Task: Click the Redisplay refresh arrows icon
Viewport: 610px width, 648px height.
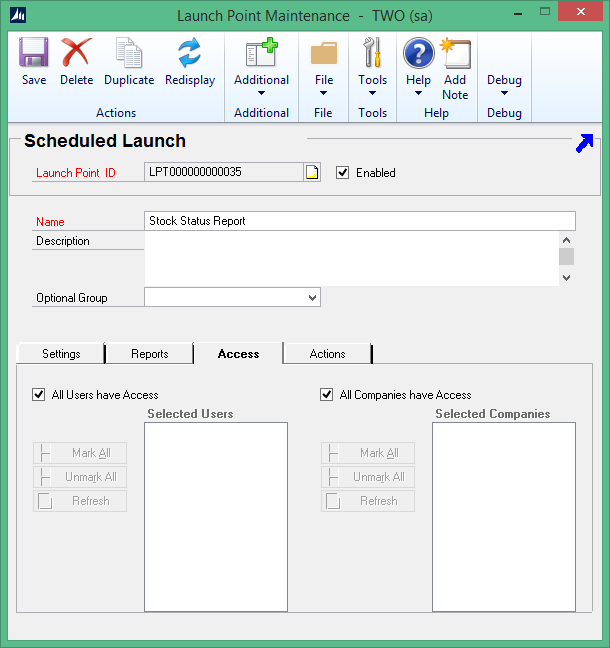Action: (190, 52)
